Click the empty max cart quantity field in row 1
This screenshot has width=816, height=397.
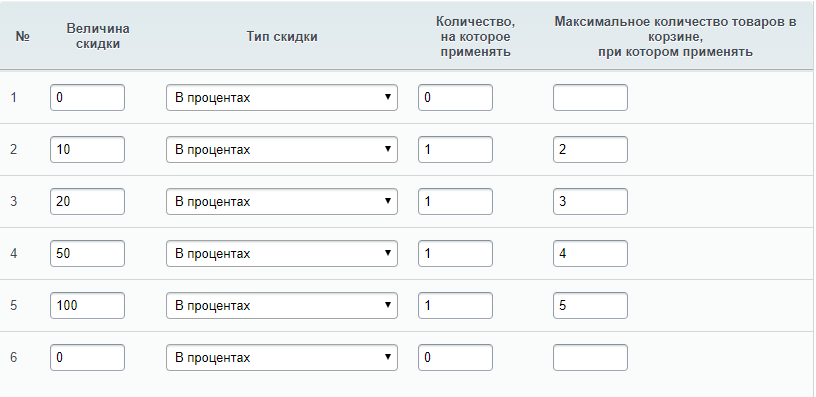pyautogui.click(x=590, y=98)
